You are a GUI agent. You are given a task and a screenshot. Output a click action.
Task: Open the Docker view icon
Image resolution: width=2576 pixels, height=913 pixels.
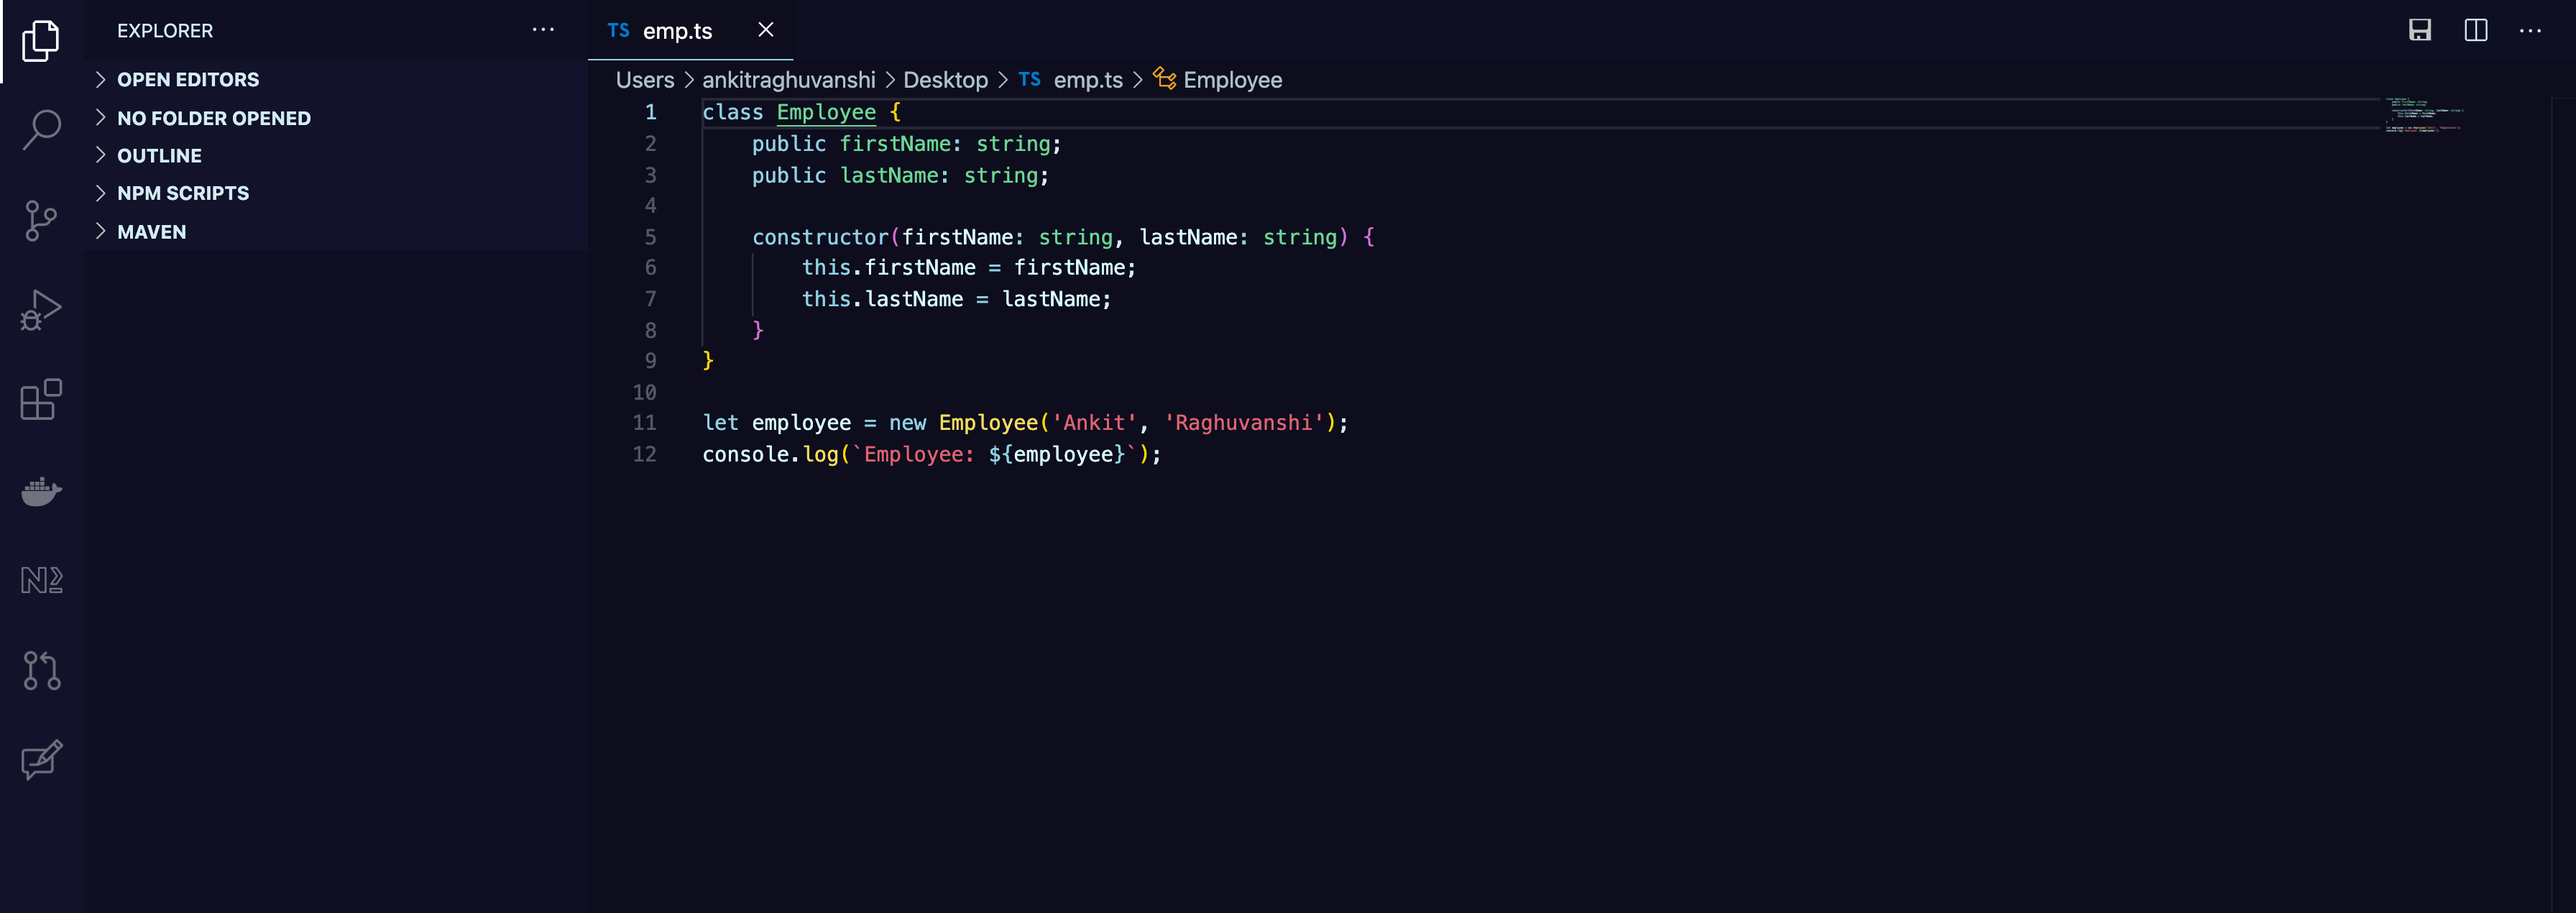pos(41,491)
